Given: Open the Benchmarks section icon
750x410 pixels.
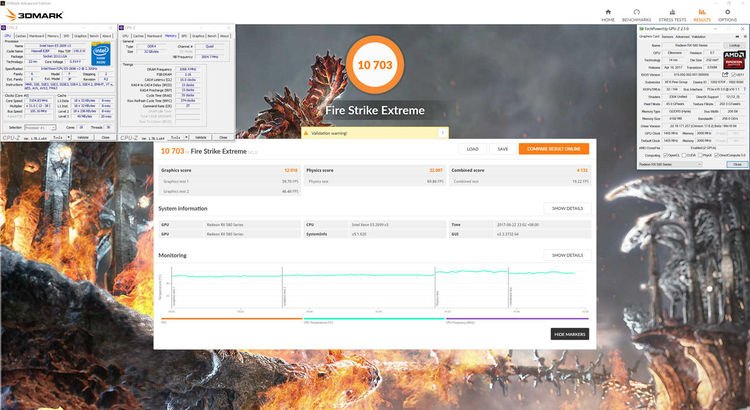Looking at the screenshot, I should tap(637, 12).
